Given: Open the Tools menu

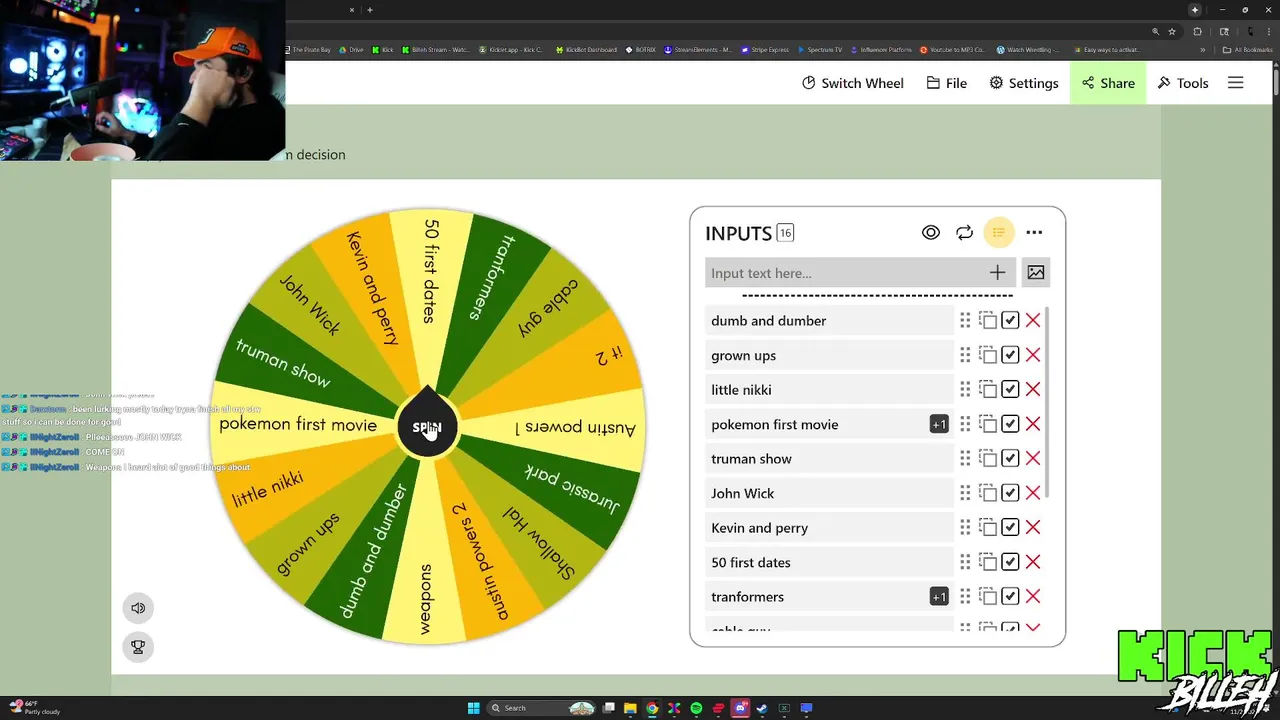Looking at the screenshot, I should click(1183, 83).
